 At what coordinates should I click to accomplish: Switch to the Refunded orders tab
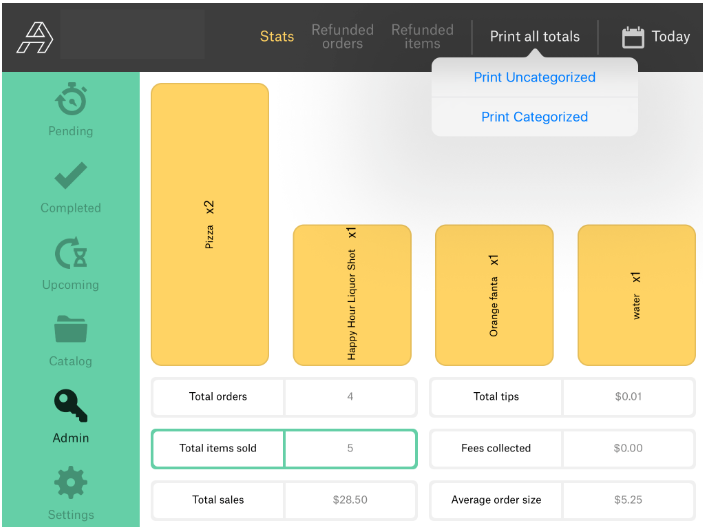[342, 37]
